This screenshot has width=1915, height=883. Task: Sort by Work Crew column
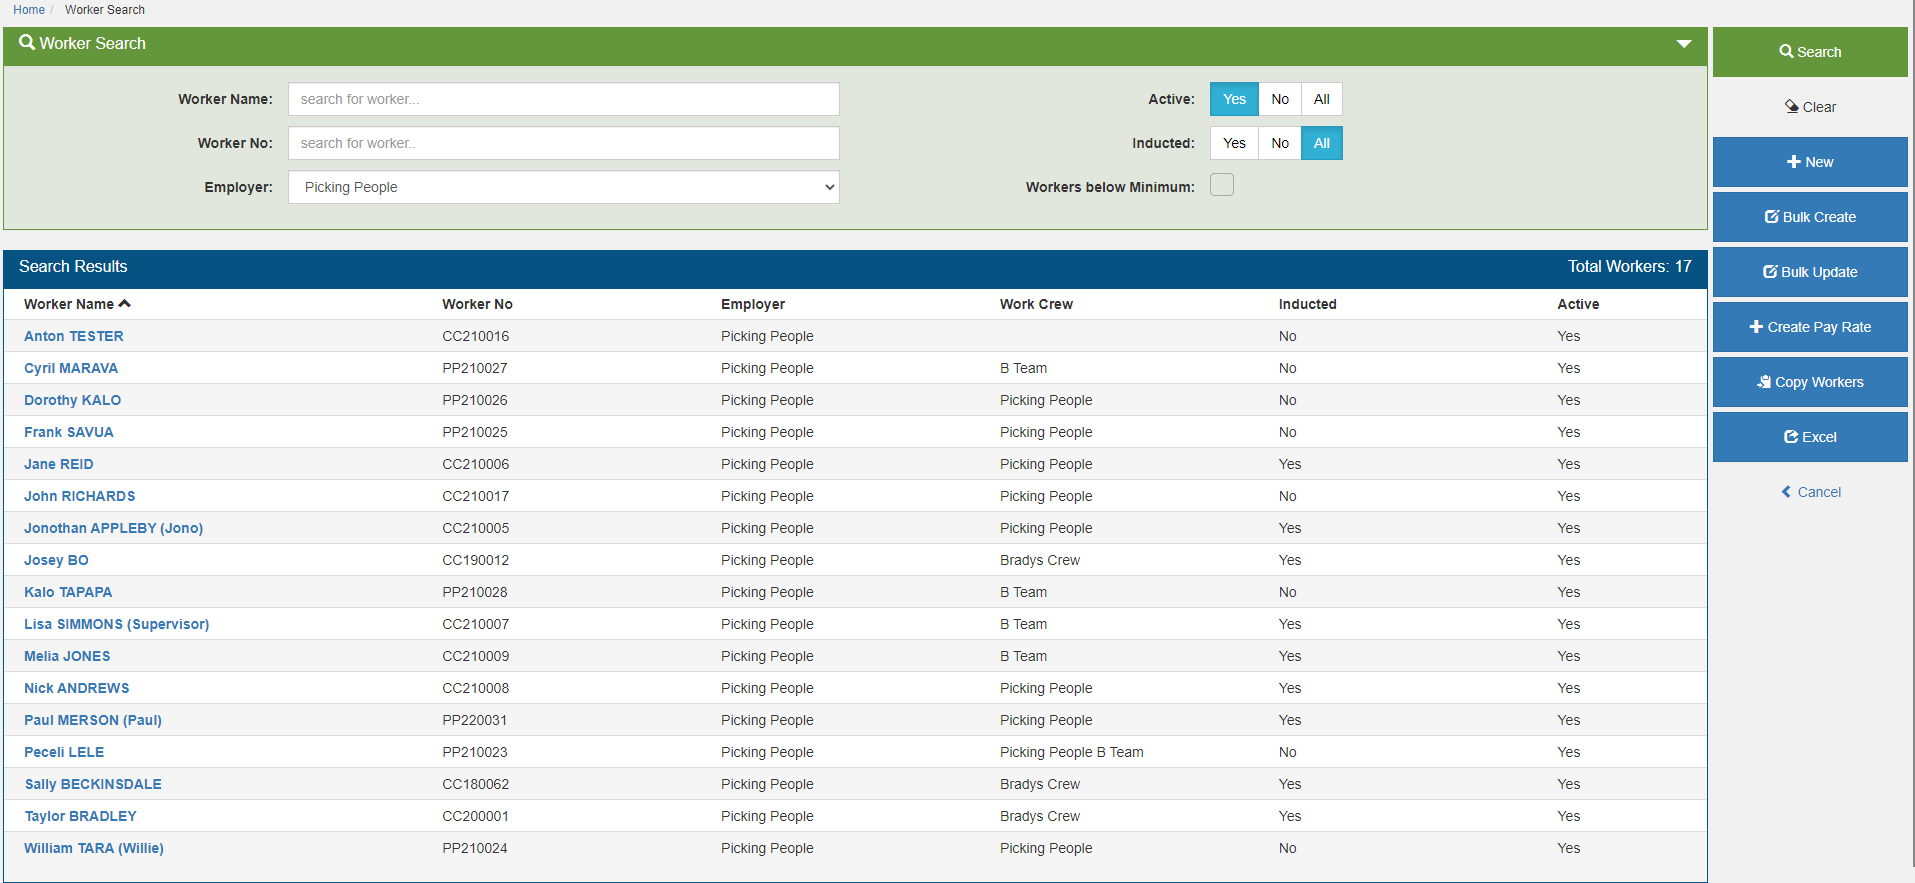(x=1036, y=304)
